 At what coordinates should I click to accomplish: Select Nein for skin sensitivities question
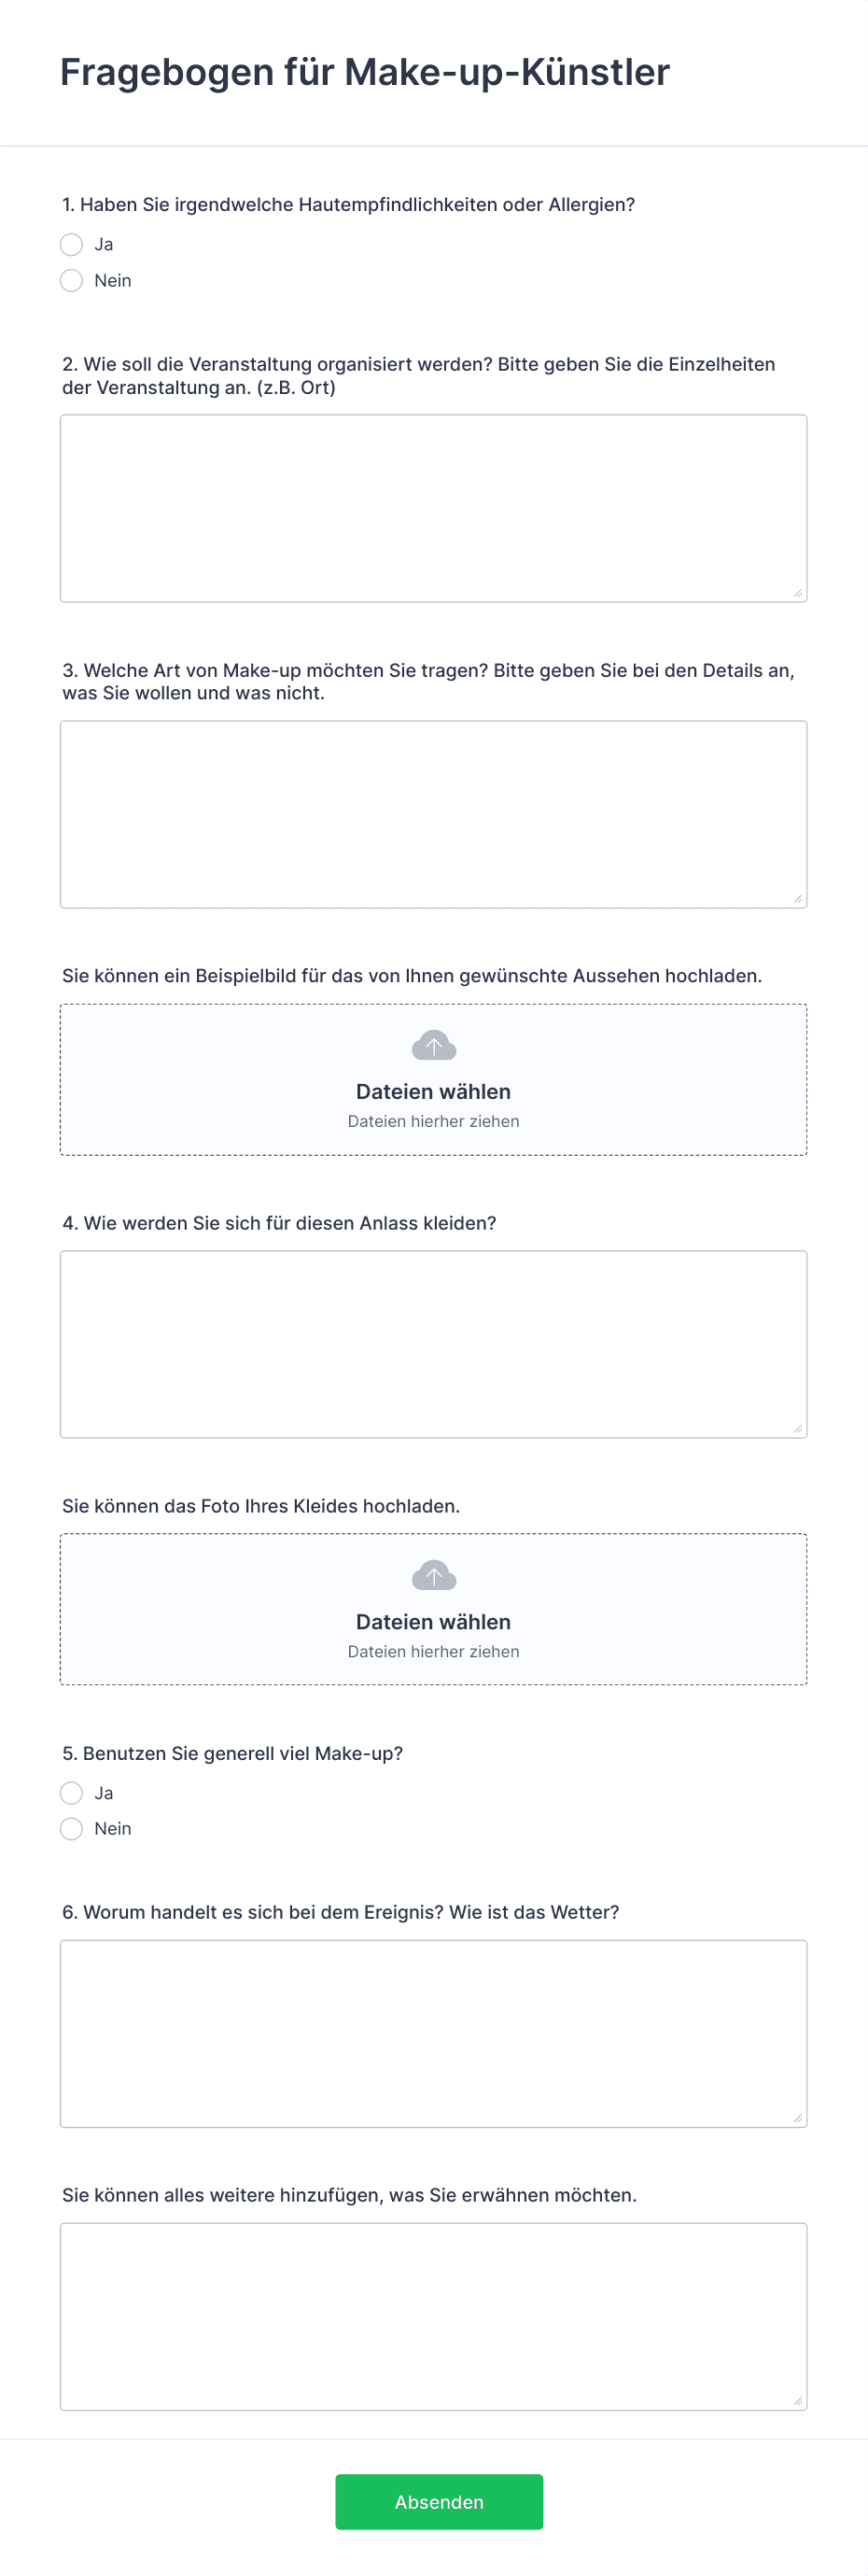[x=71, y=281]
